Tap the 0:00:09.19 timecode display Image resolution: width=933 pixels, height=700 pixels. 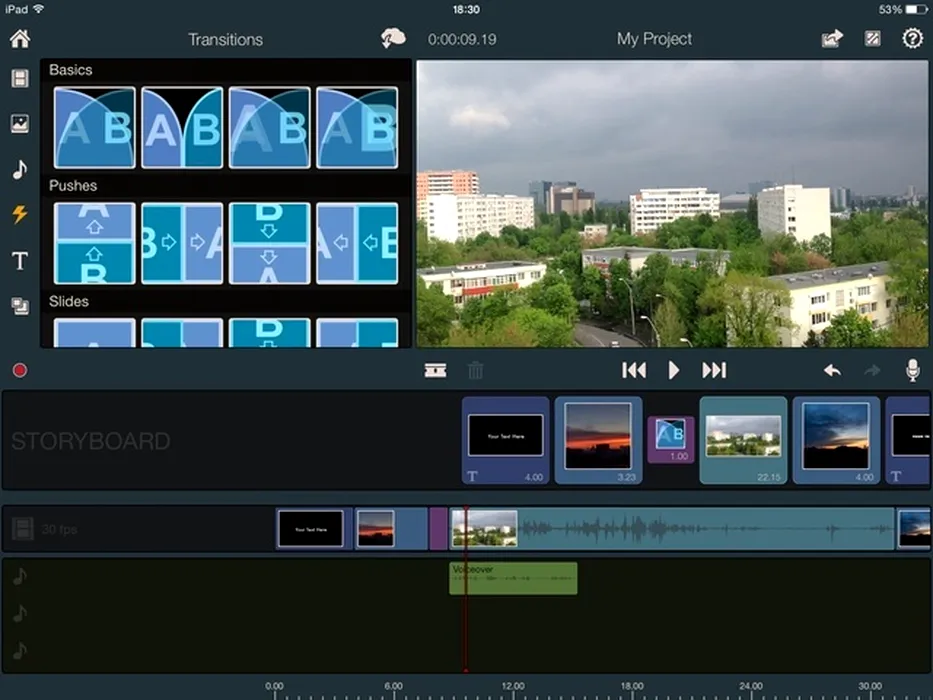(462, 39)
